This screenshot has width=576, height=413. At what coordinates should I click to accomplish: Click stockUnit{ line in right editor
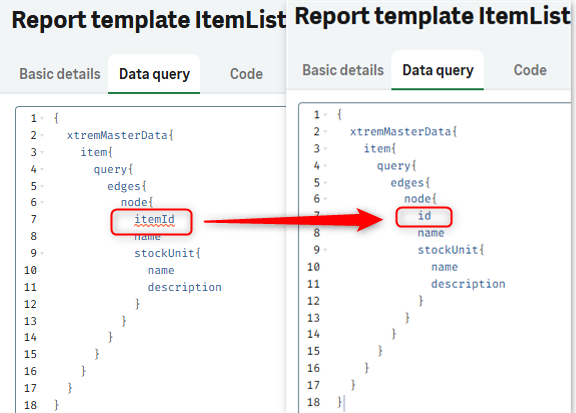(451, 250)
